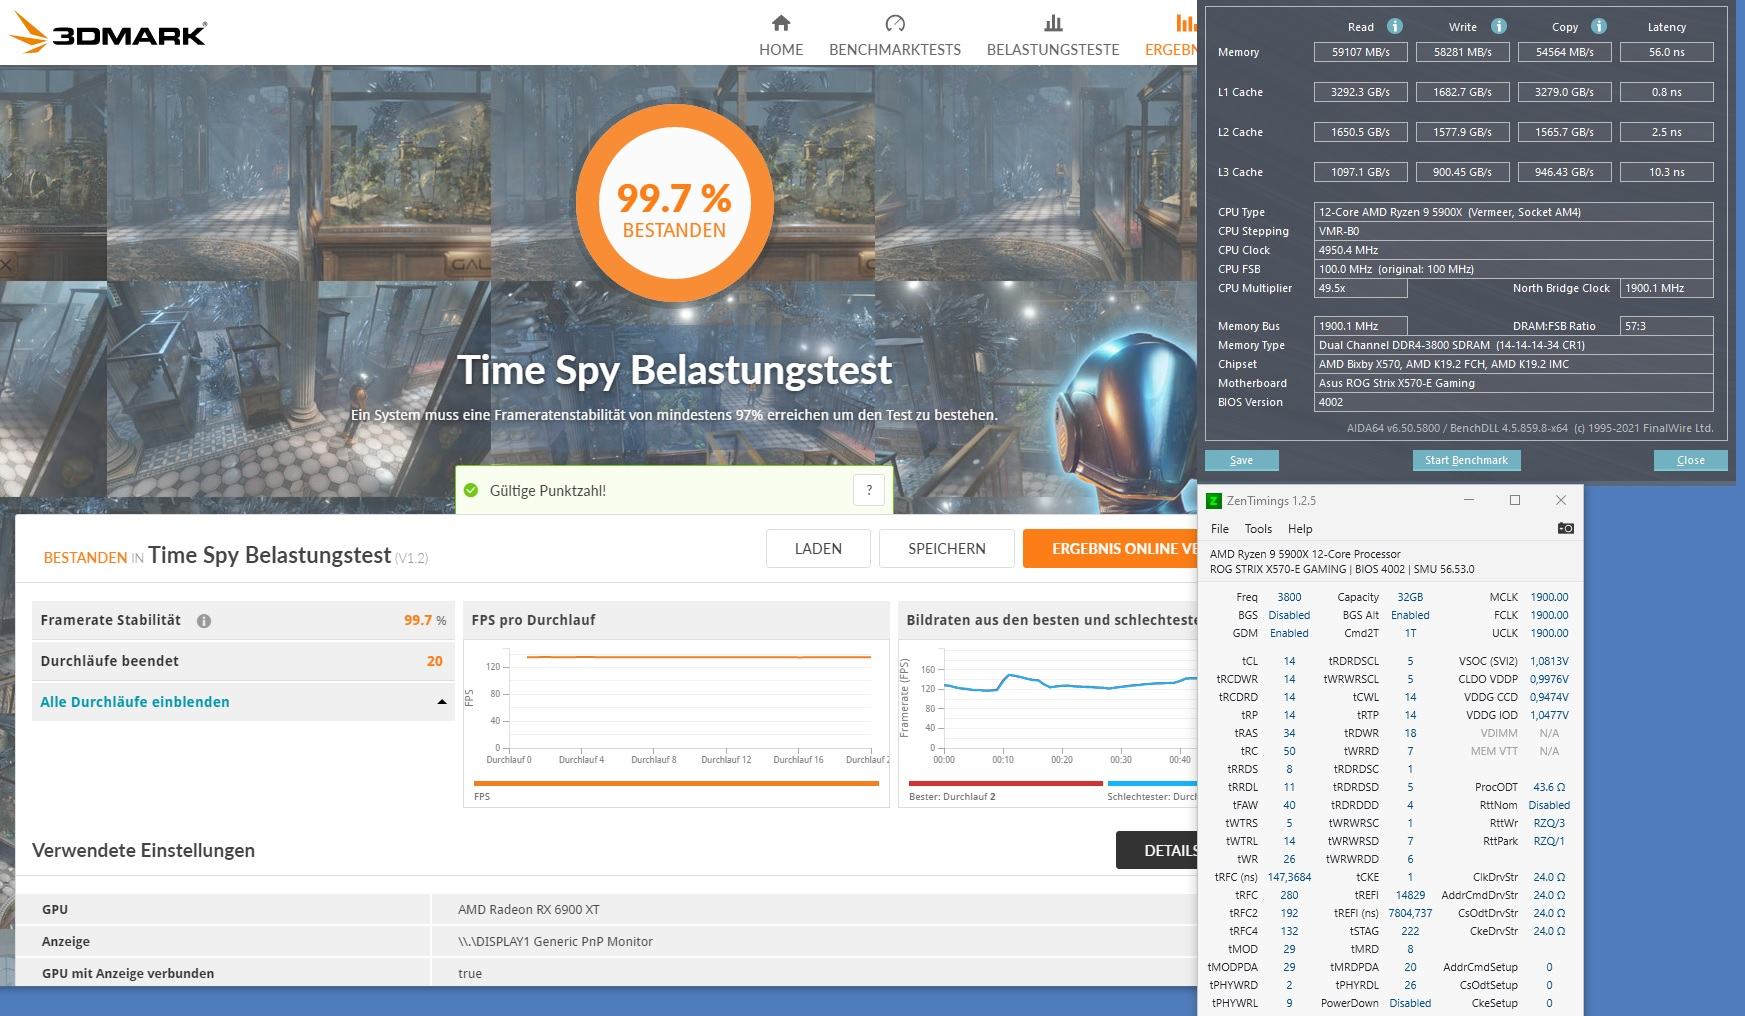Screen dimensions: 1745x1016
Task: Switch to the BELASTUNGSTESTE tab label
Action: tap(1053, 49)
